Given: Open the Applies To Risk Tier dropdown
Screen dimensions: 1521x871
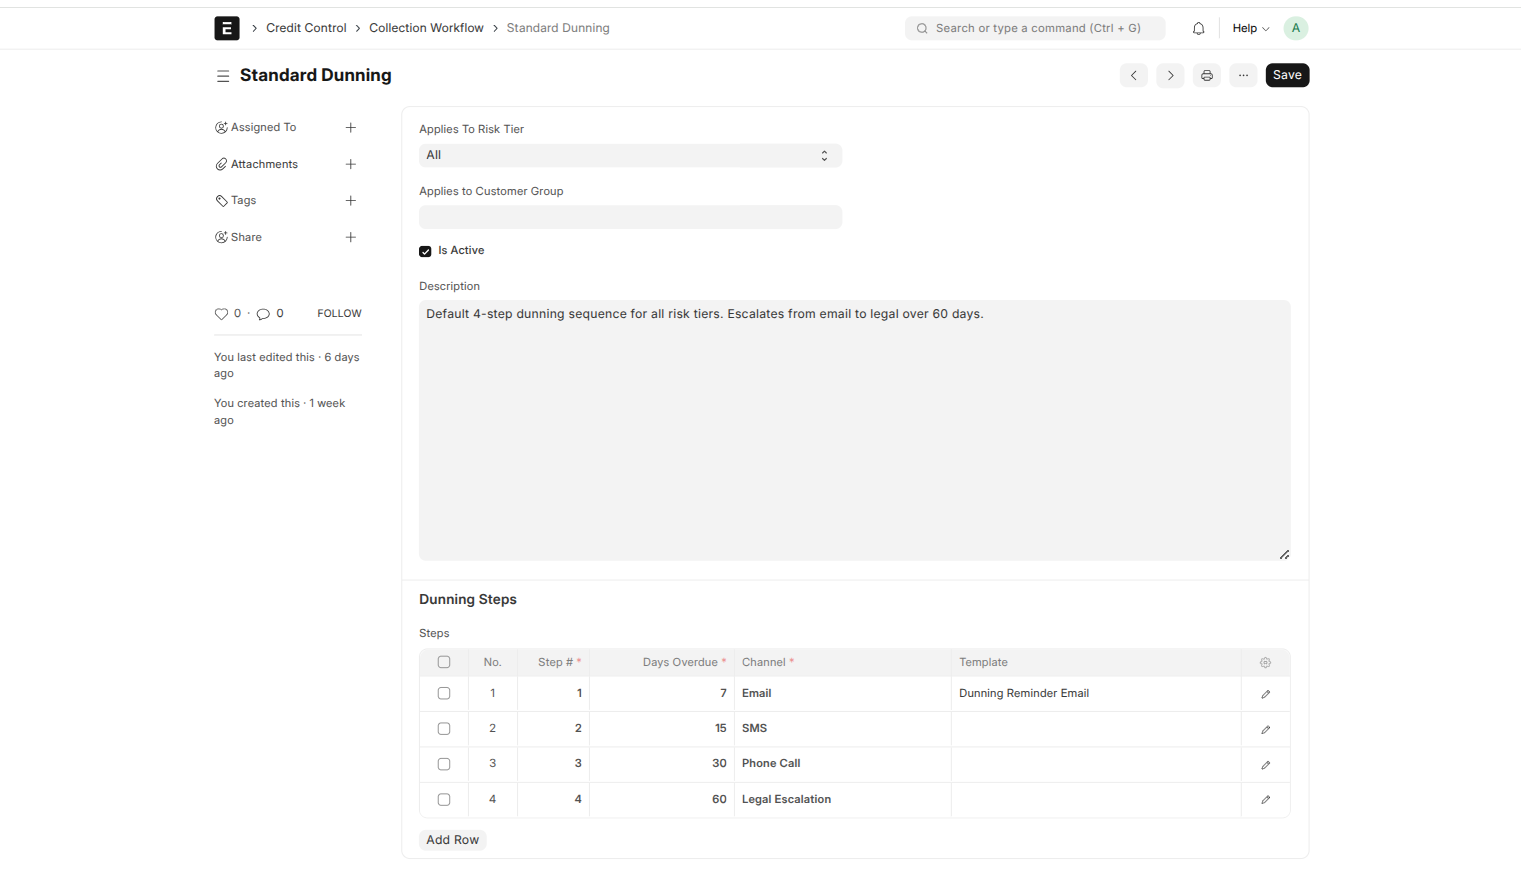Looking at the screenshot, I should 630,155.
